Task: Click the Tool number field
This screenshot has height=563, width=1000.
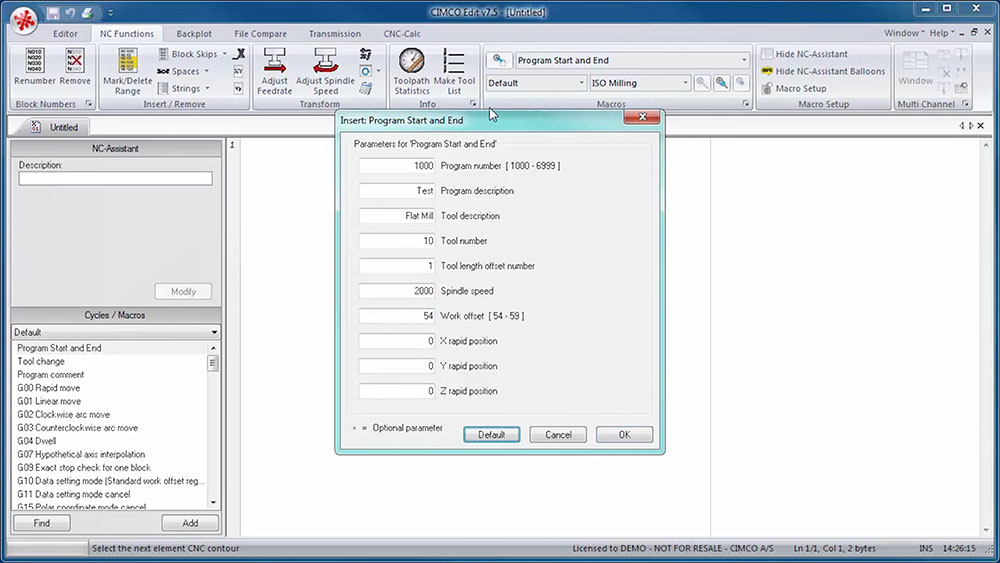Action: coord(397,241)
